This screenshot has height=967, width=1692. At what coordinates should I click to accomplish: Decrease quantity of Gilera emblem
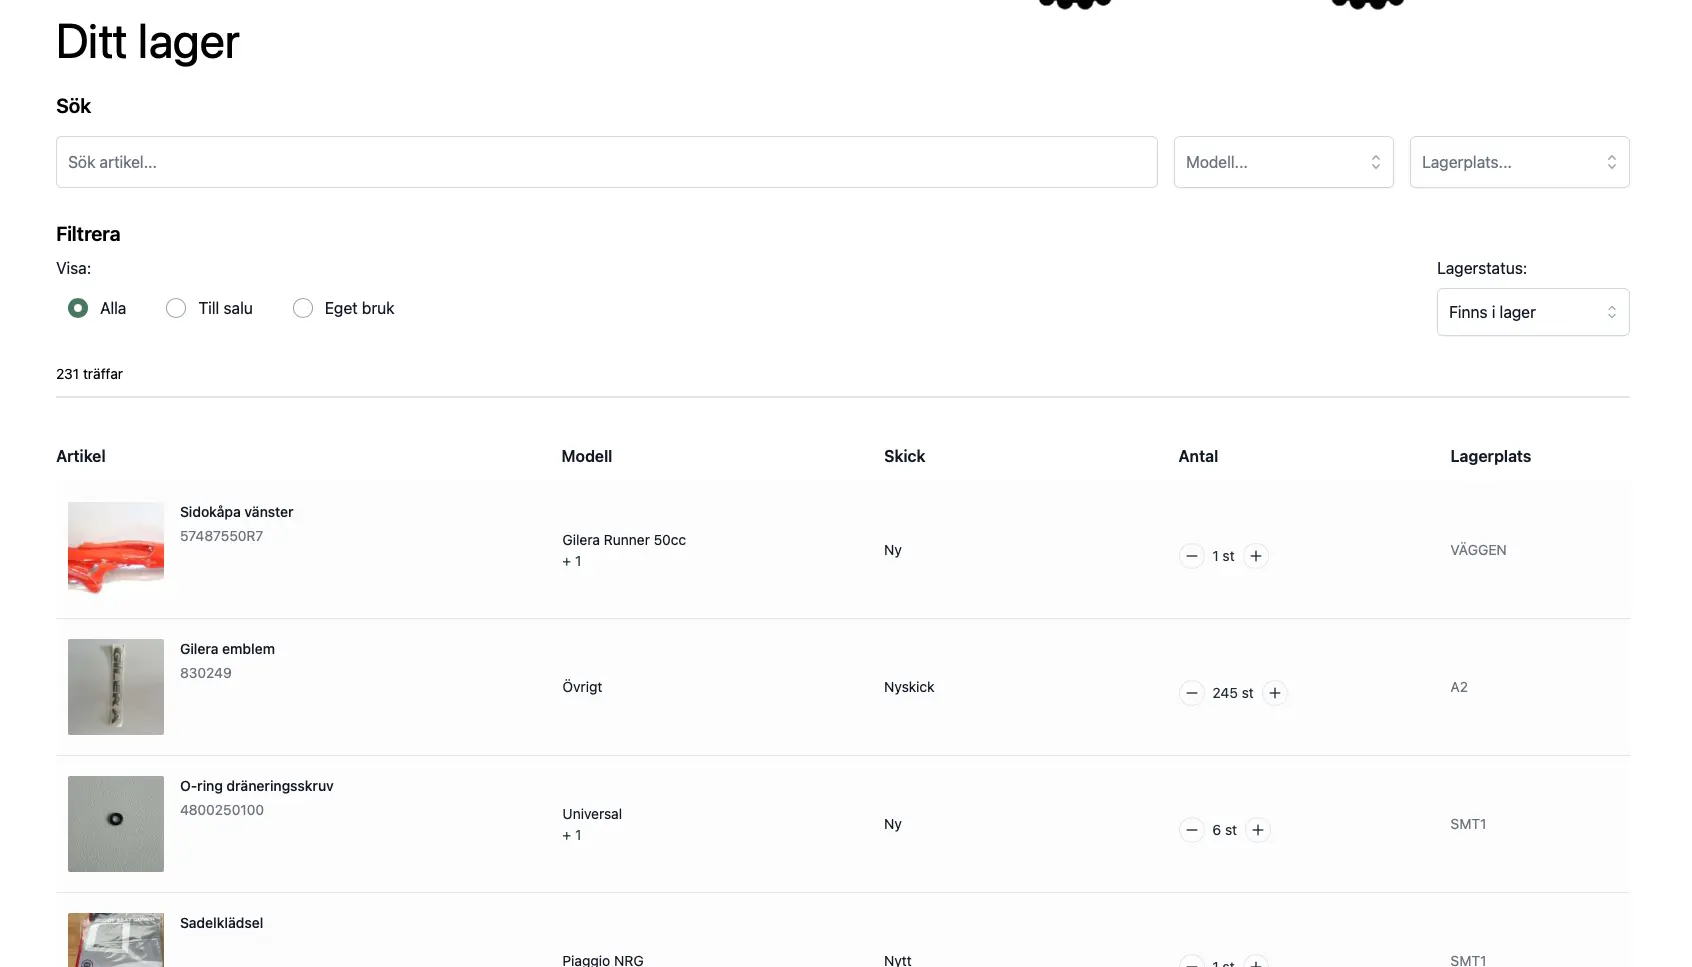point(1191,693)
